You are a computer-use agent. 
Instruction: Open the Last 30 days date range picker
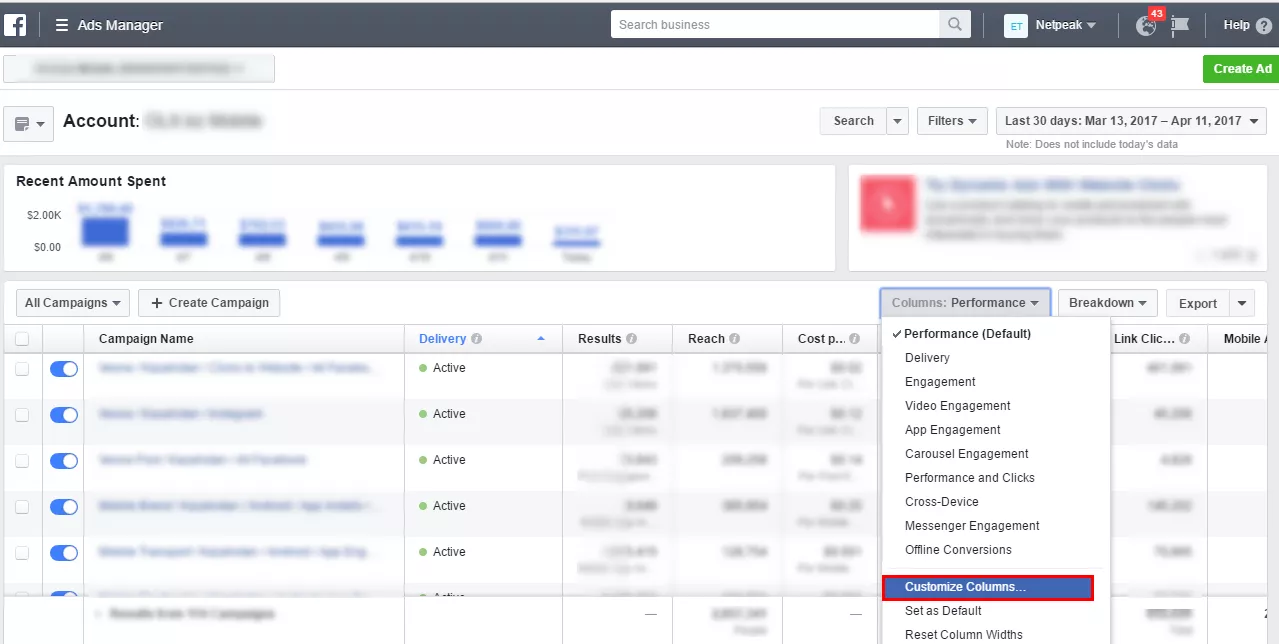[1132, 121]
